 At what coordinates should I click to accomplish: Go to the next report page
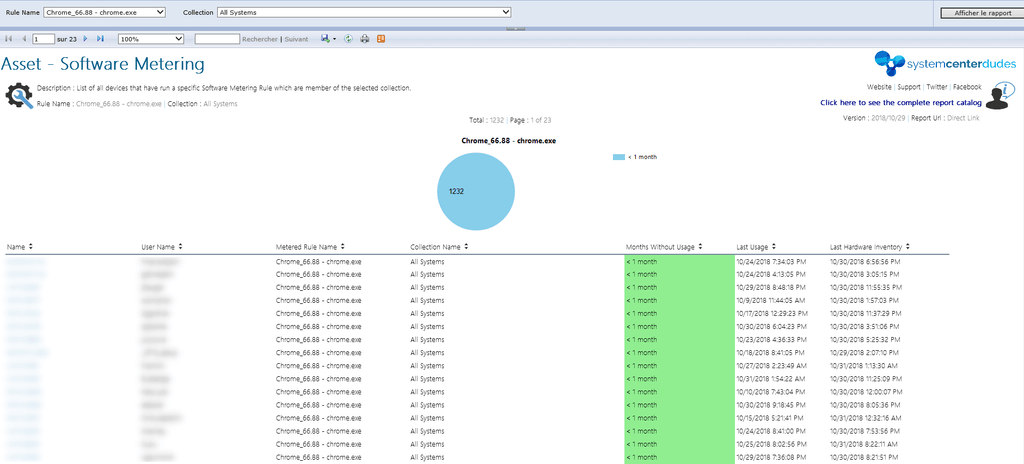pos(86,39)
